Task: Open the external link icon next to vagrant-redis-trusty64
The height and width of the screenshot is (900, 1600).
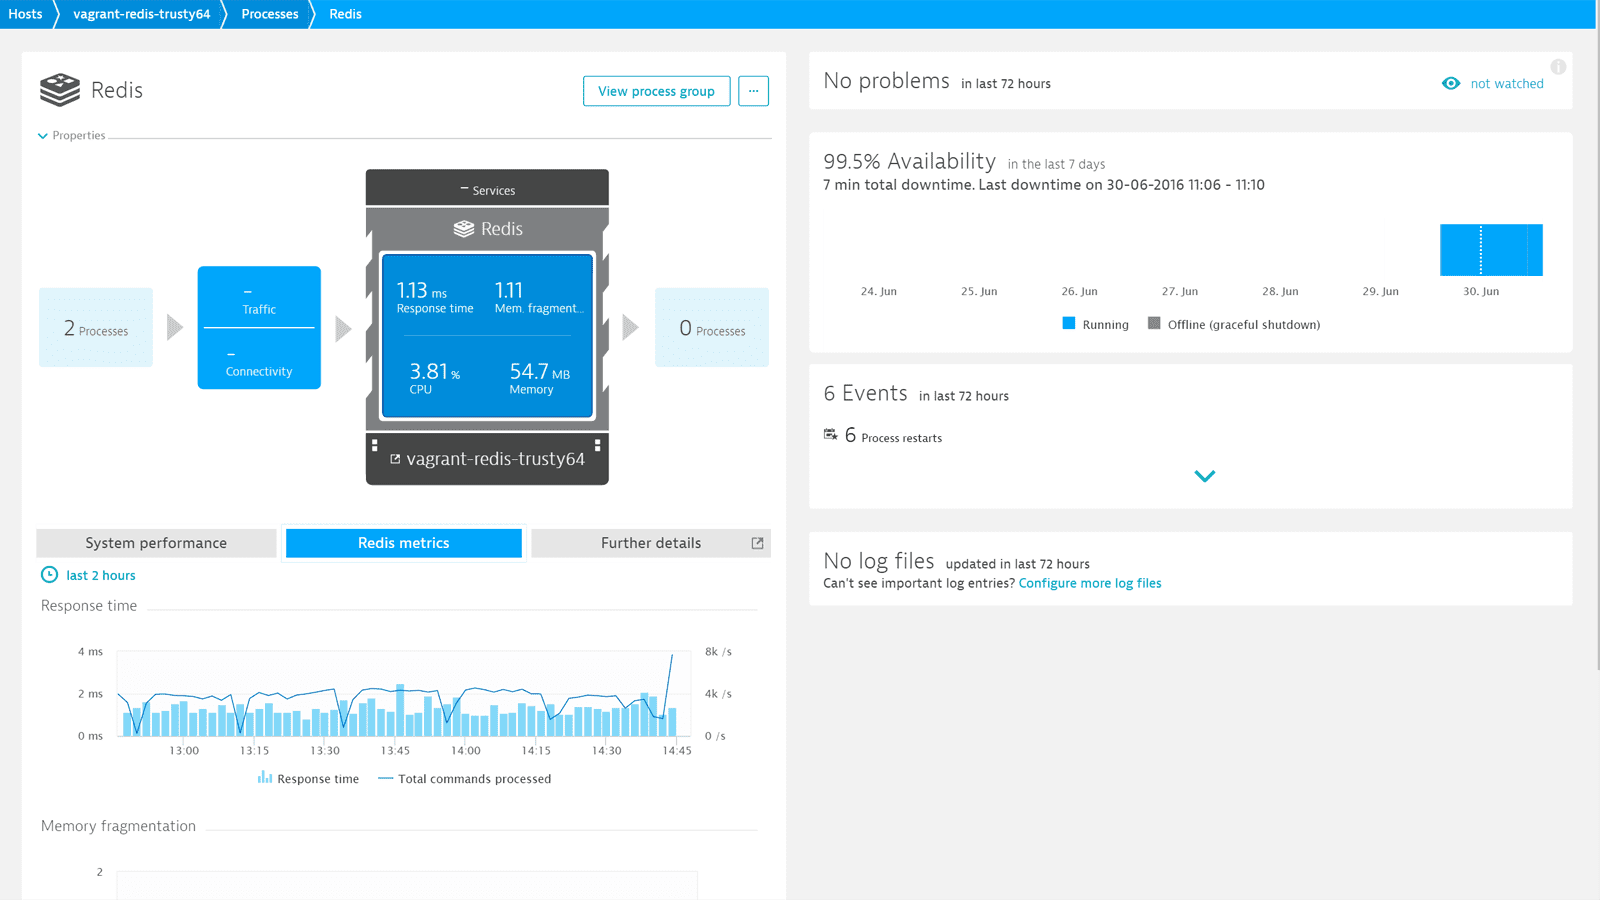Action: (395, 459)
